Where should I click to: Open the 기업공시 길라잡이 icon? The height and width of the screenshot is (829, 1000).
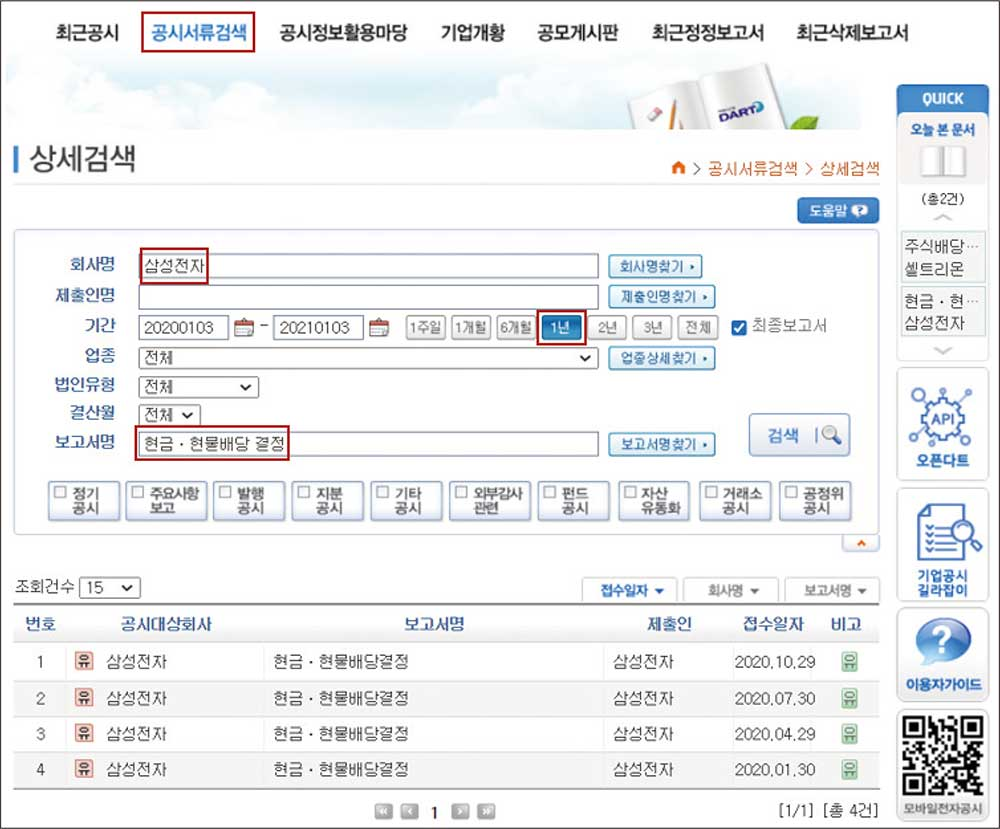coord(948,532)
